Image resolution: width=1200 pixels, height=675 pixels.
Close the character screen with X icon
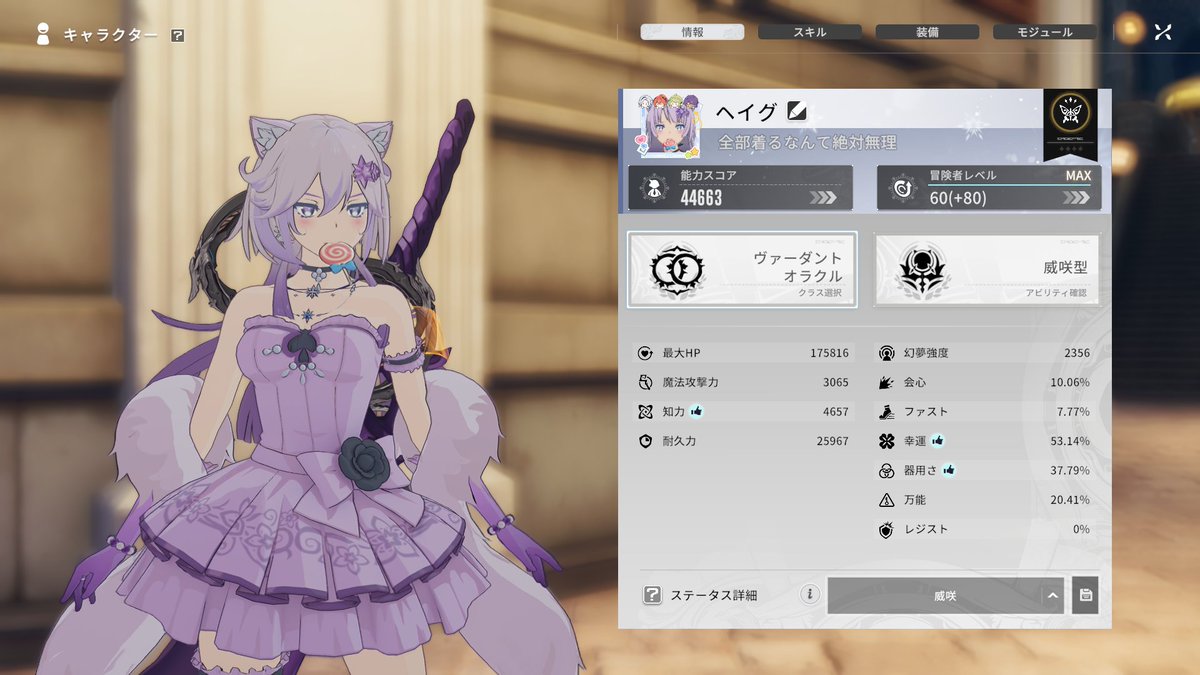[x=1162, y=32]
